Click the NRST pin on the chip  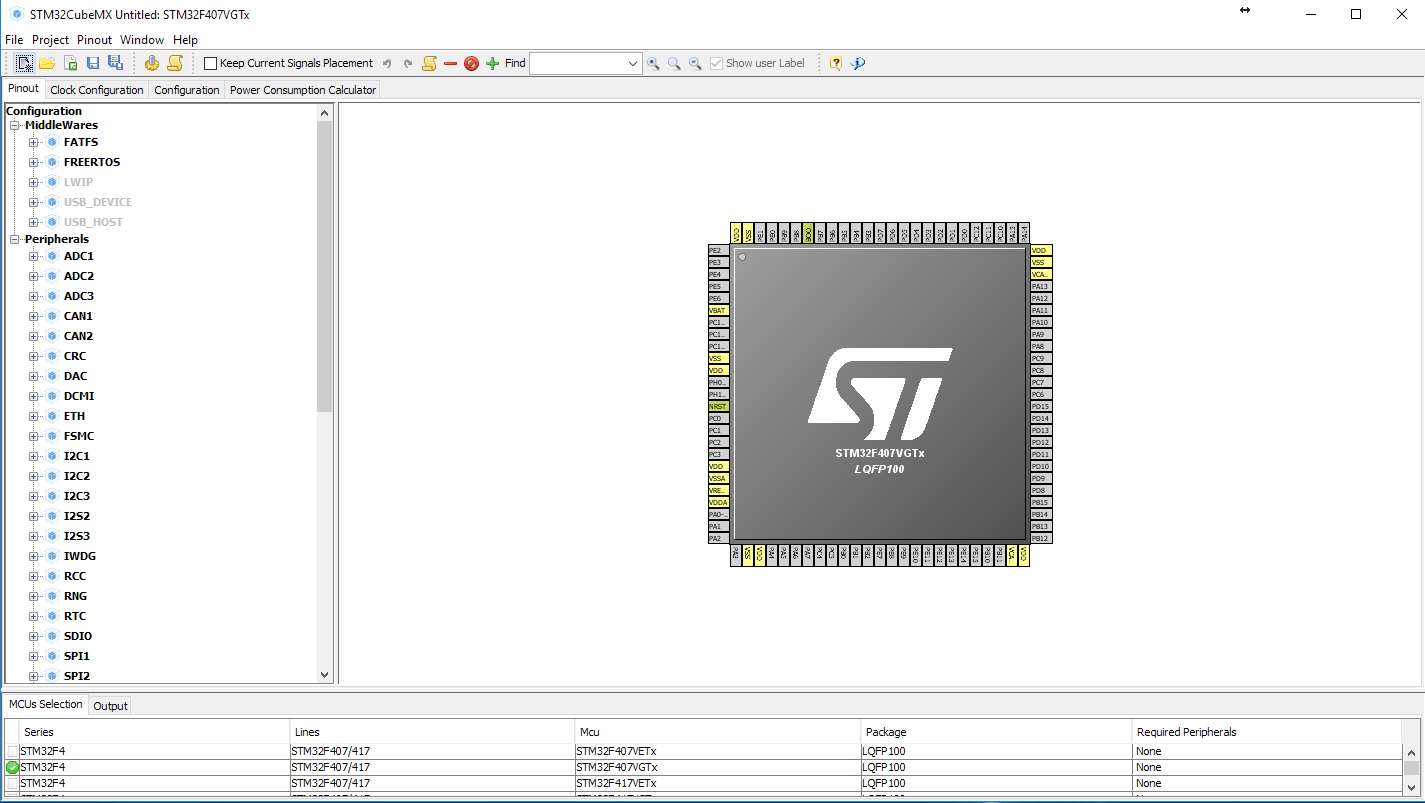click(x=718, y=406)
